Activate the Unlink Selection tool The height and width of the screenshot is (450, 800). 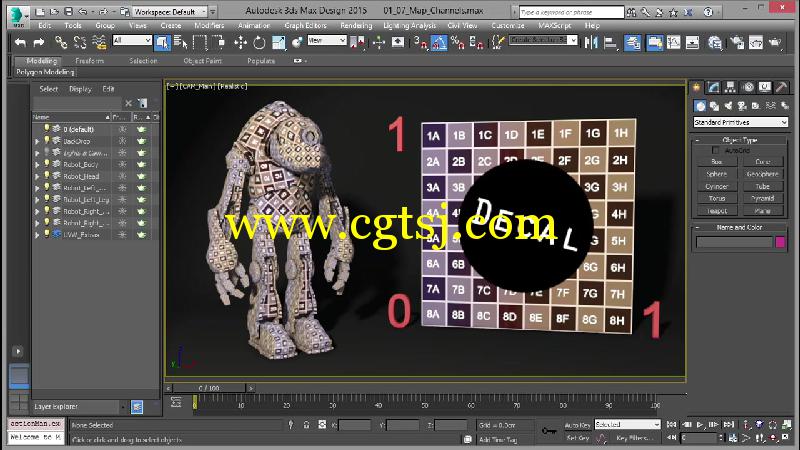(80, 43)
